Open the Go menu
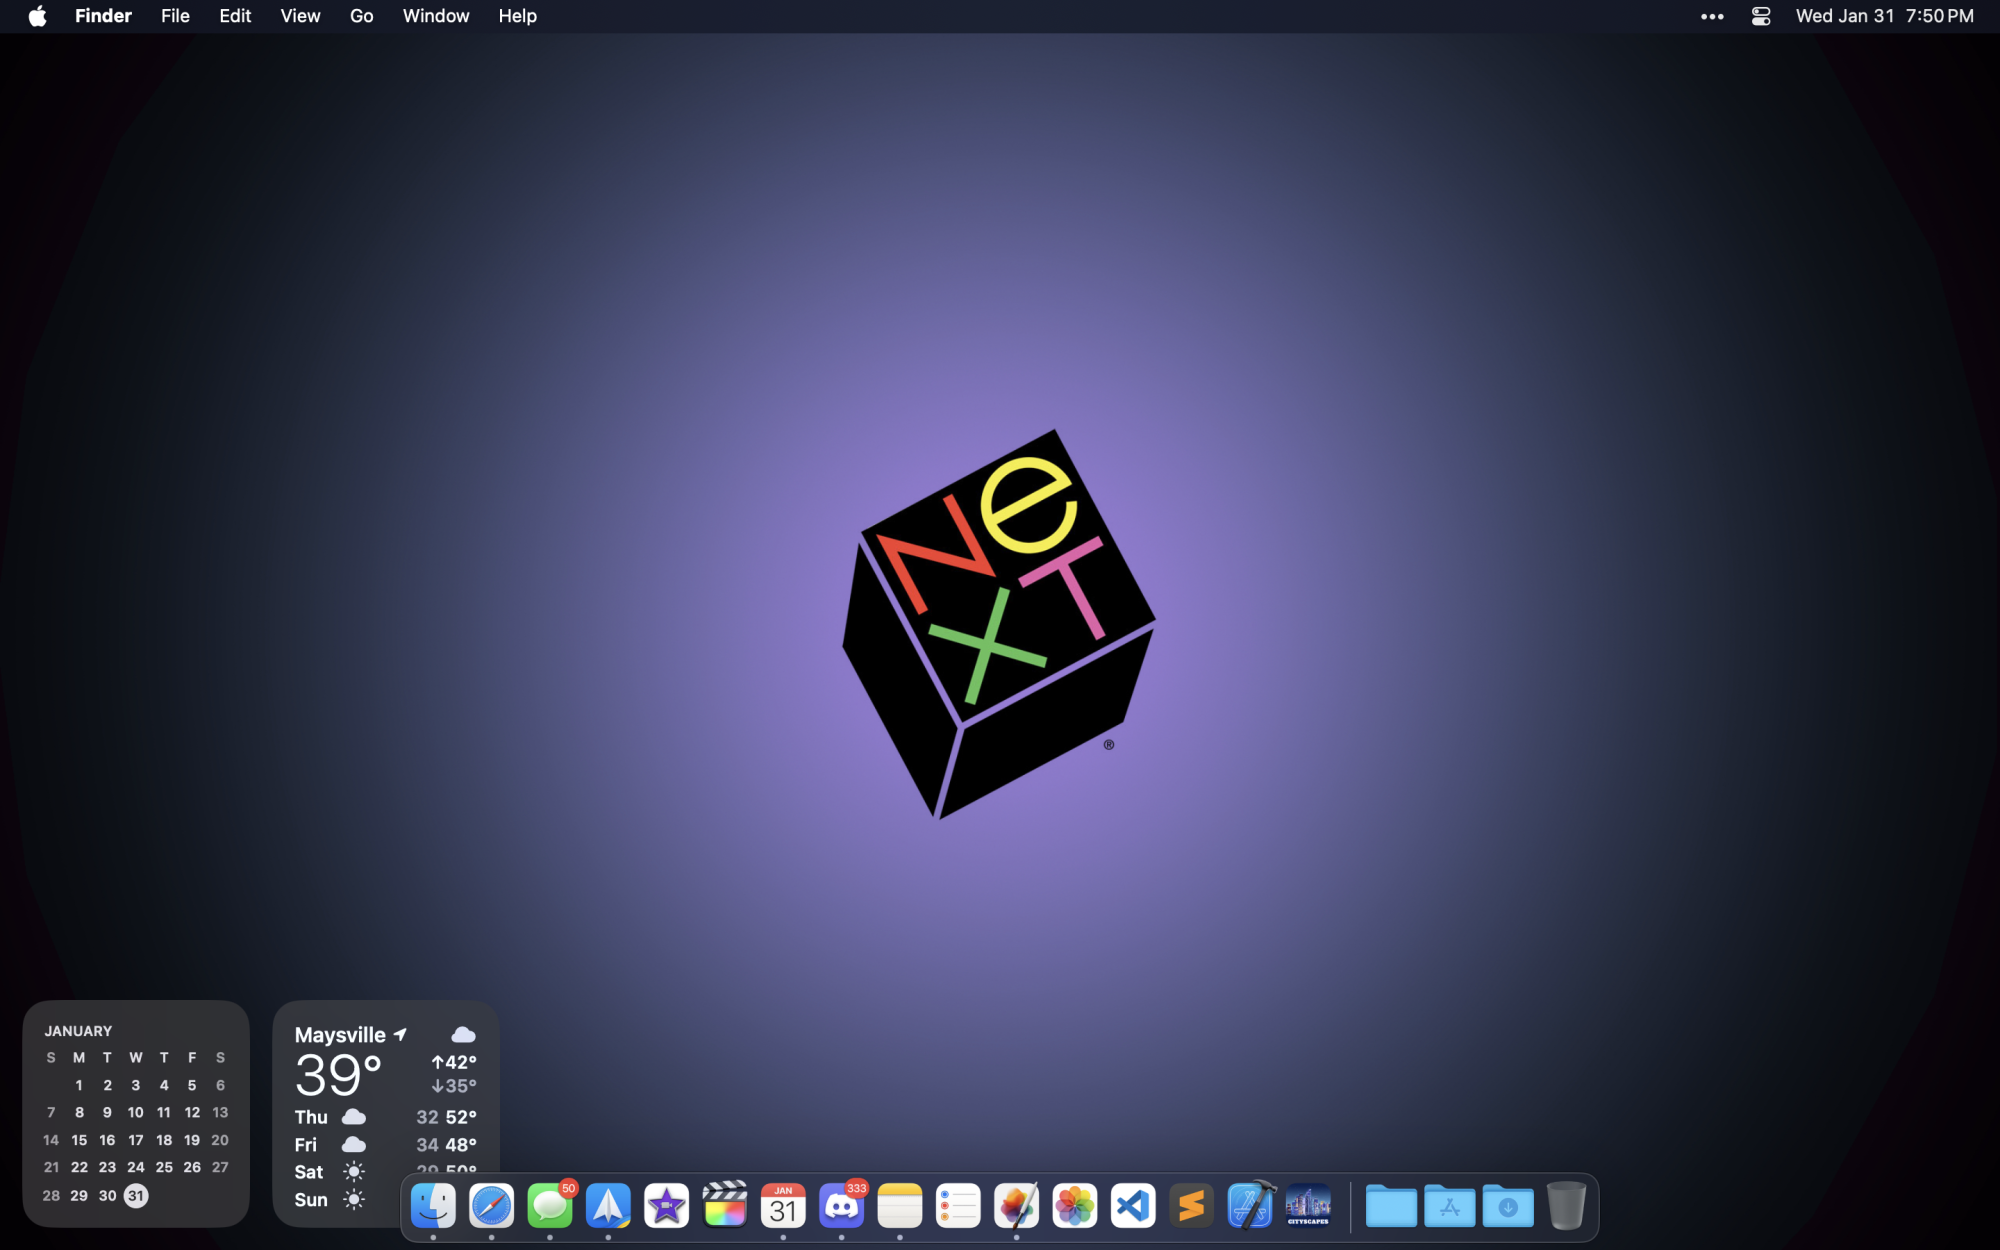2000x1250 pixels. [x=362, y=16]
